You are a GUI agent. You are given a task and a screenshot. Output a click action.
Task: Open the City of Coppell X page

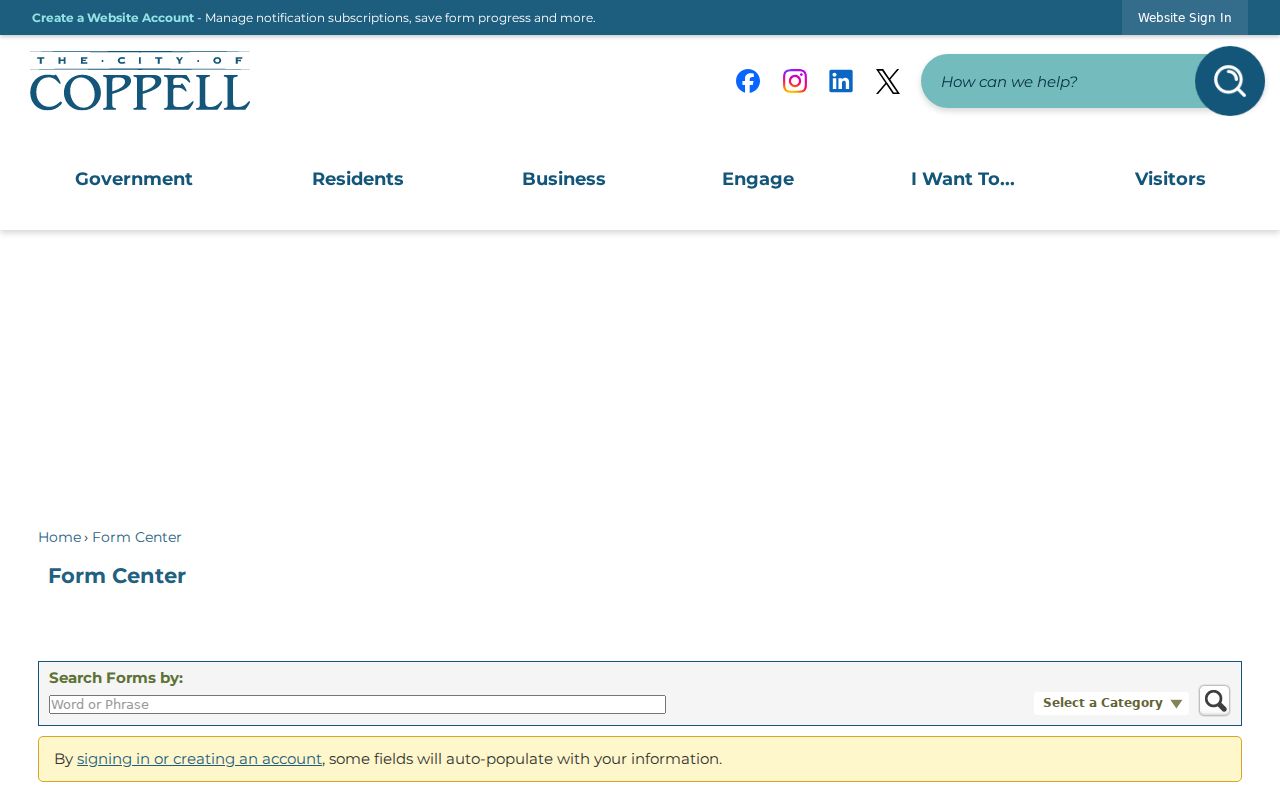point(888,81)
